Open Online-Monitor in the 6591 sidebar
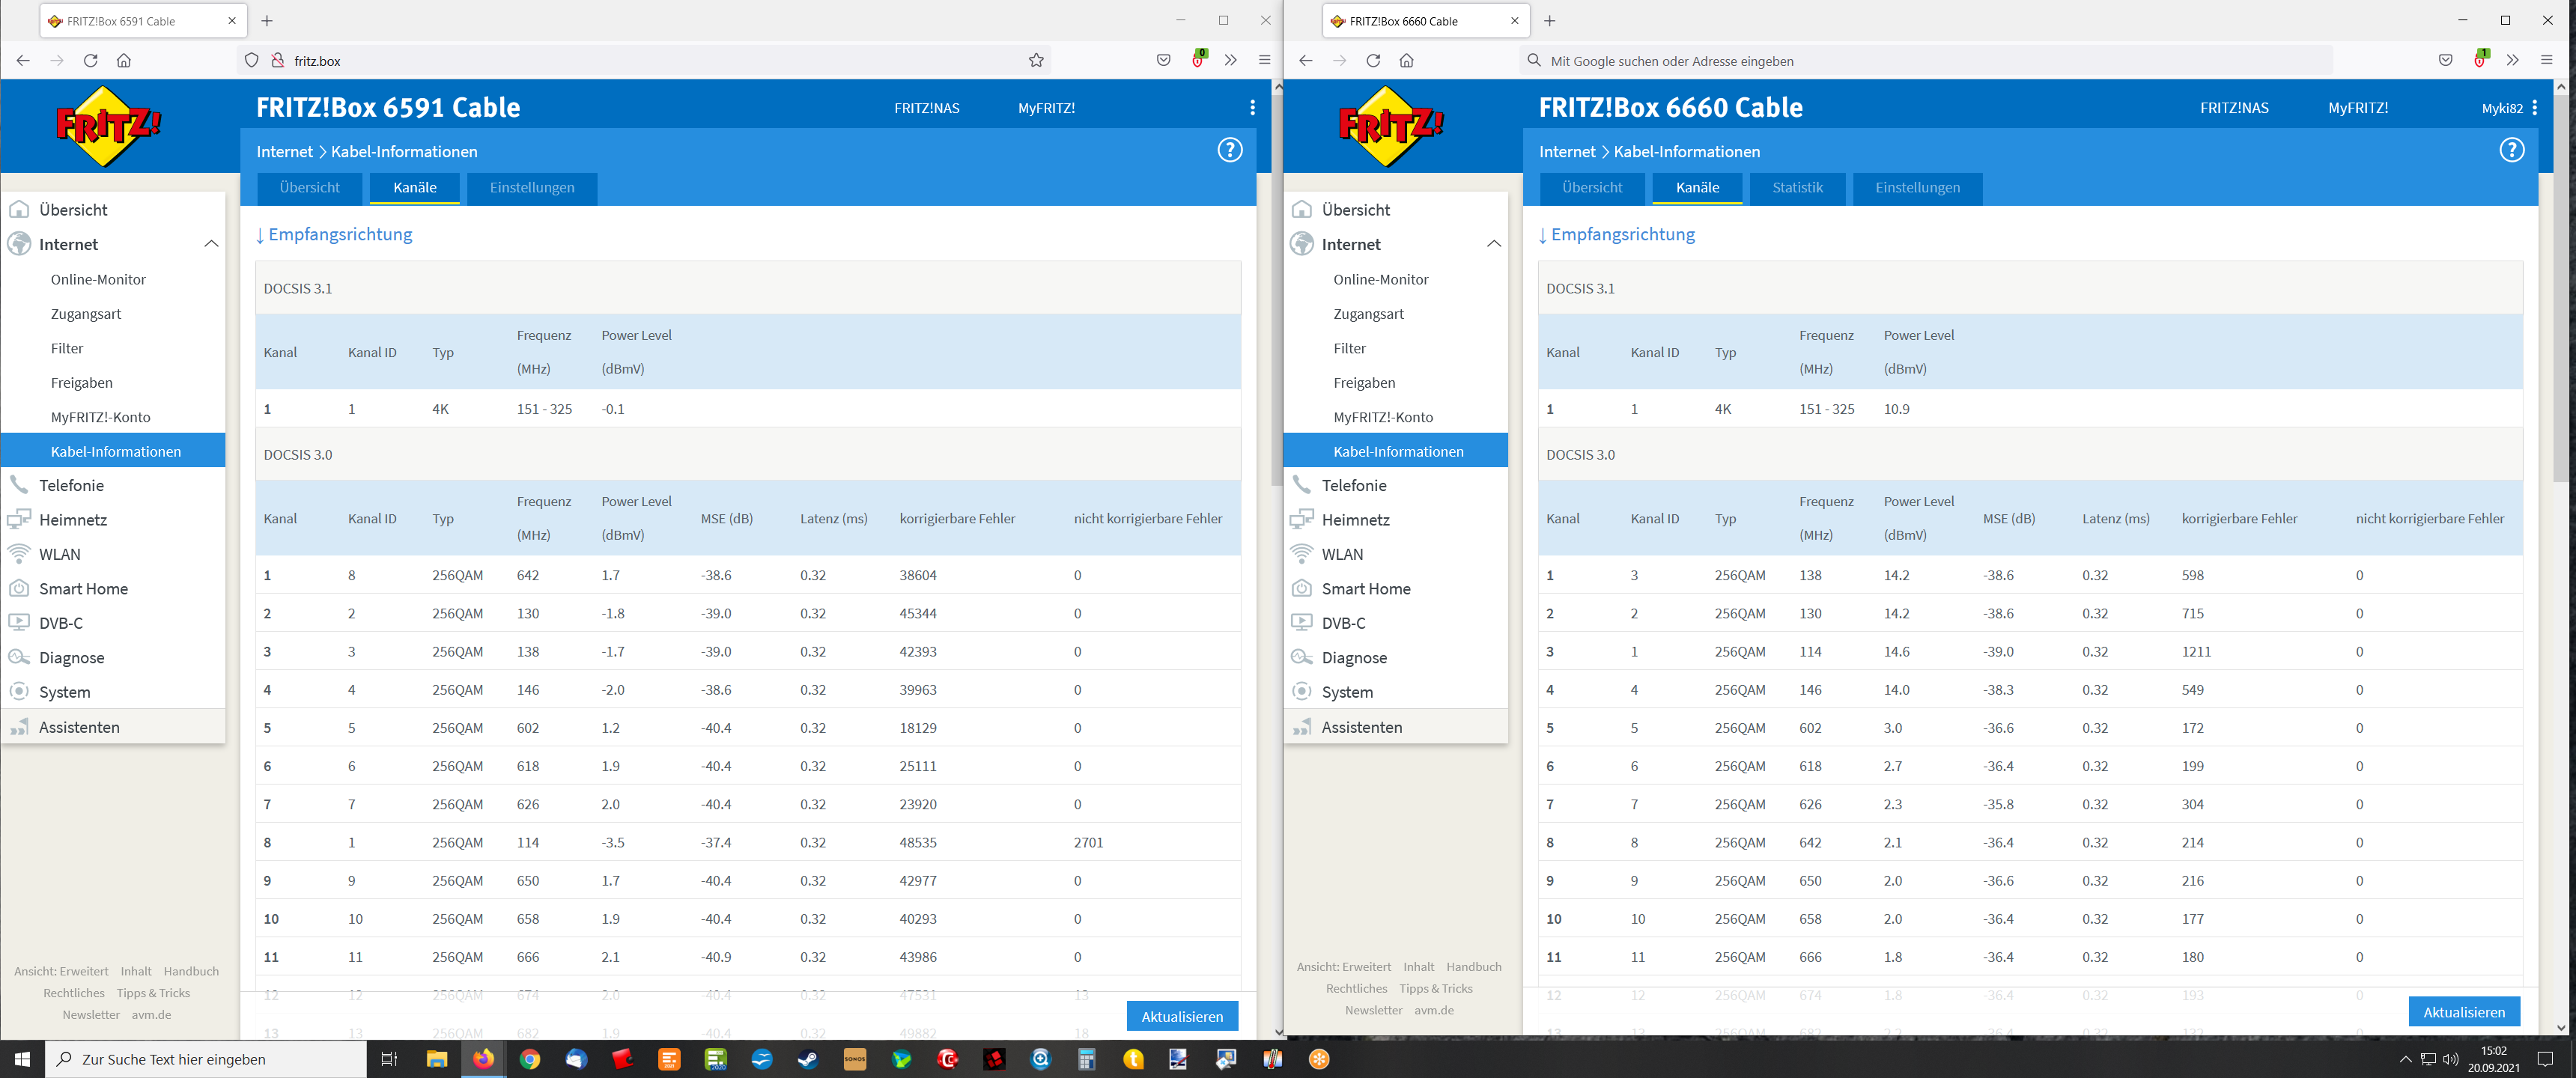Image resolution: width=2576 pixels, height=1078 pixels. [98, 280]
